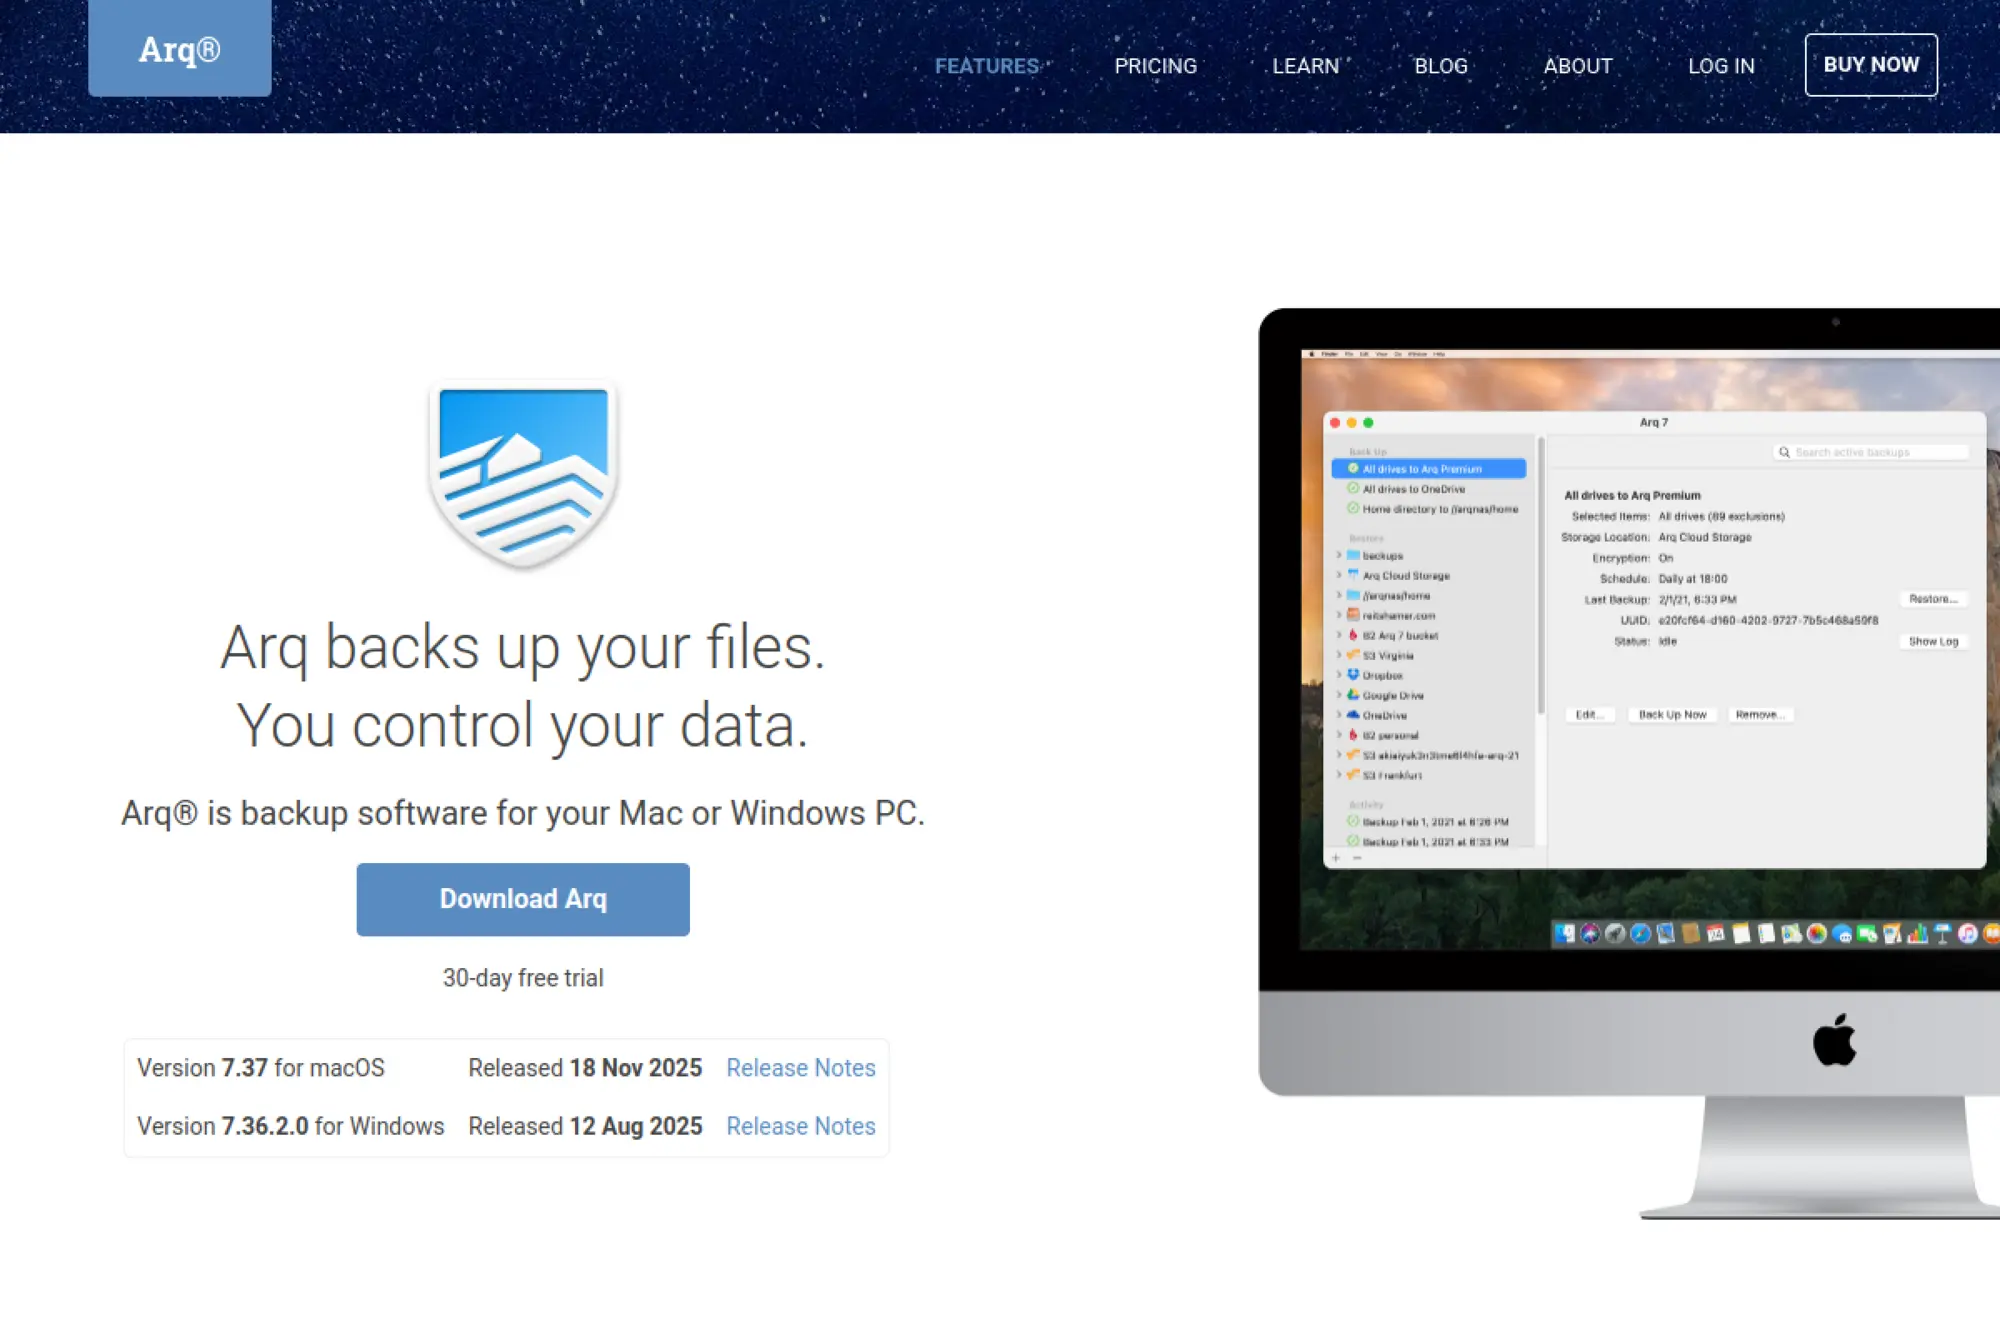Click the checkmark beside Backup Feb 1 at 6:33 PM
Viewport: 2000px width, 1333px height.
[1353, 842]
